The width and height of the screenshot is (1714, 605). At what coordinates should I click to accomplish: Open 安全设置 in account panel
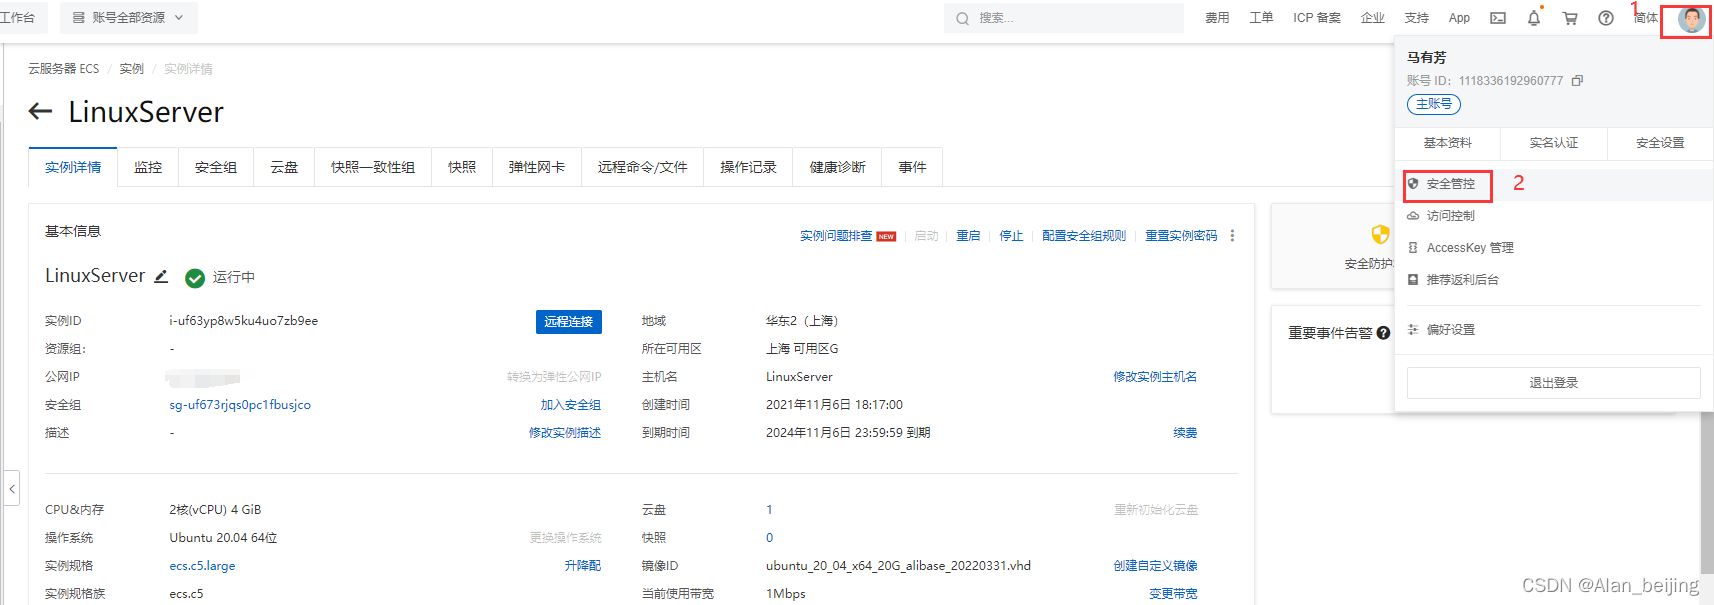(x=1660, y=143)
